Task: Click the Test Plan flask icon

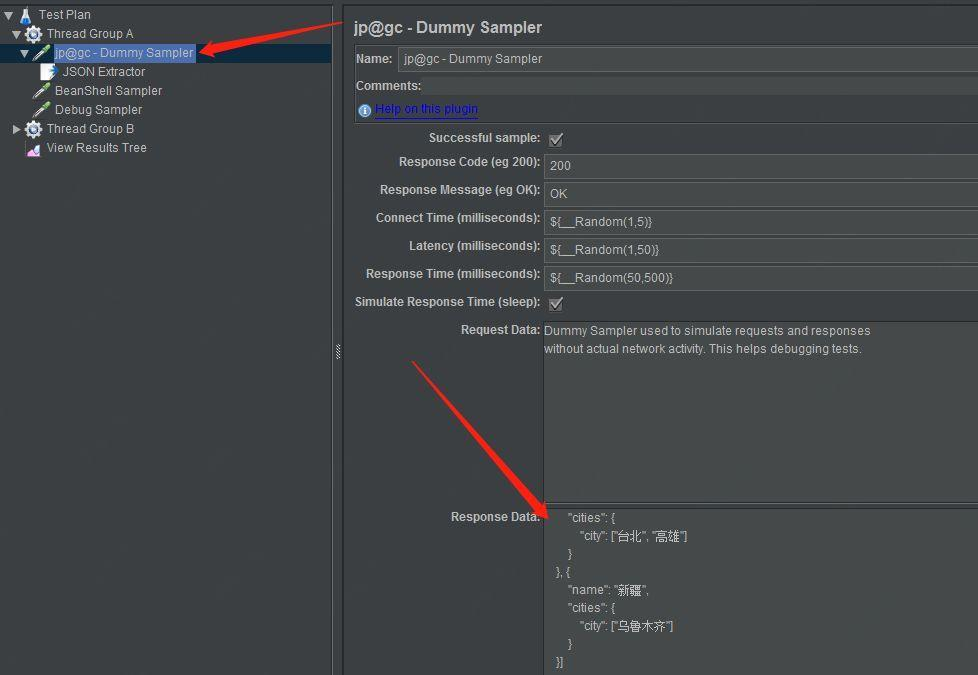Action: 25,15
